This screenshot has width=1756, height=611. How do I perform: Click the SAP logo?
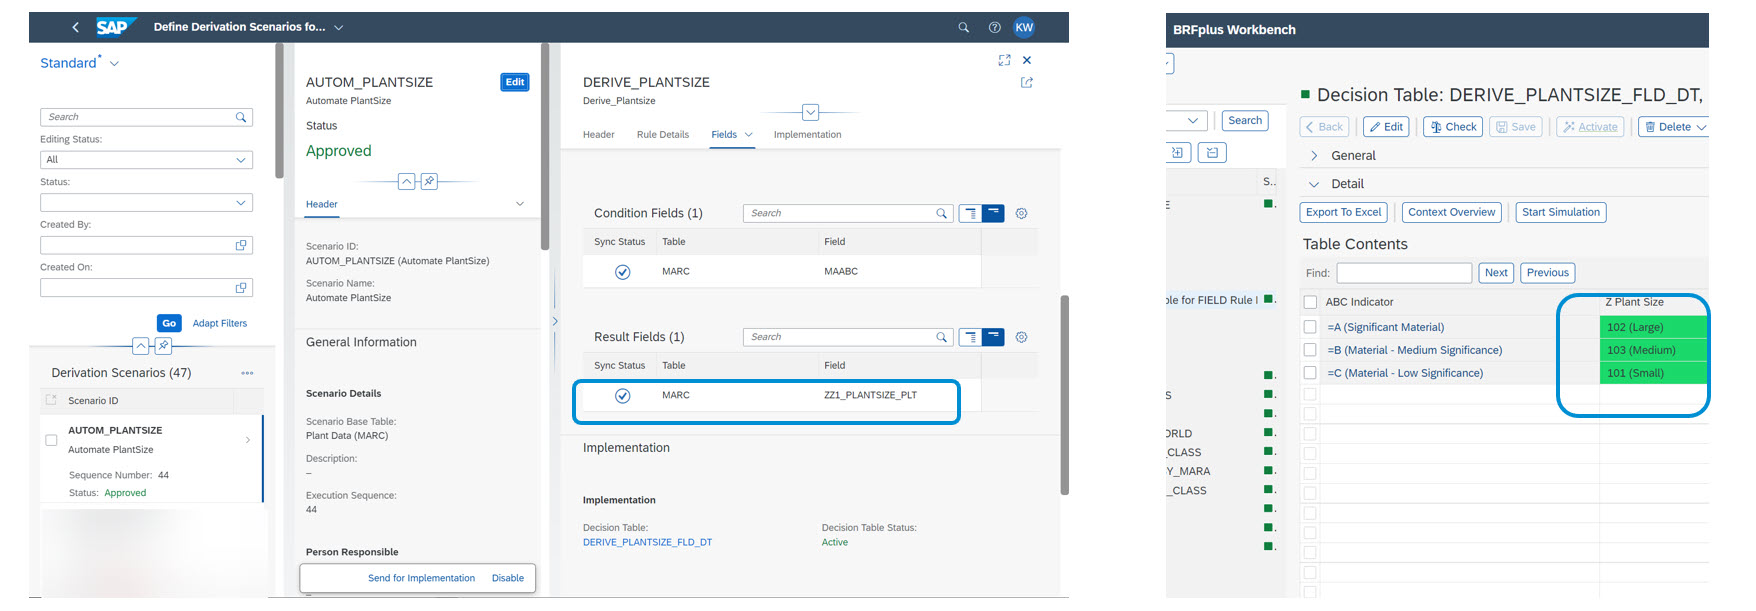(x=114, y=27)
